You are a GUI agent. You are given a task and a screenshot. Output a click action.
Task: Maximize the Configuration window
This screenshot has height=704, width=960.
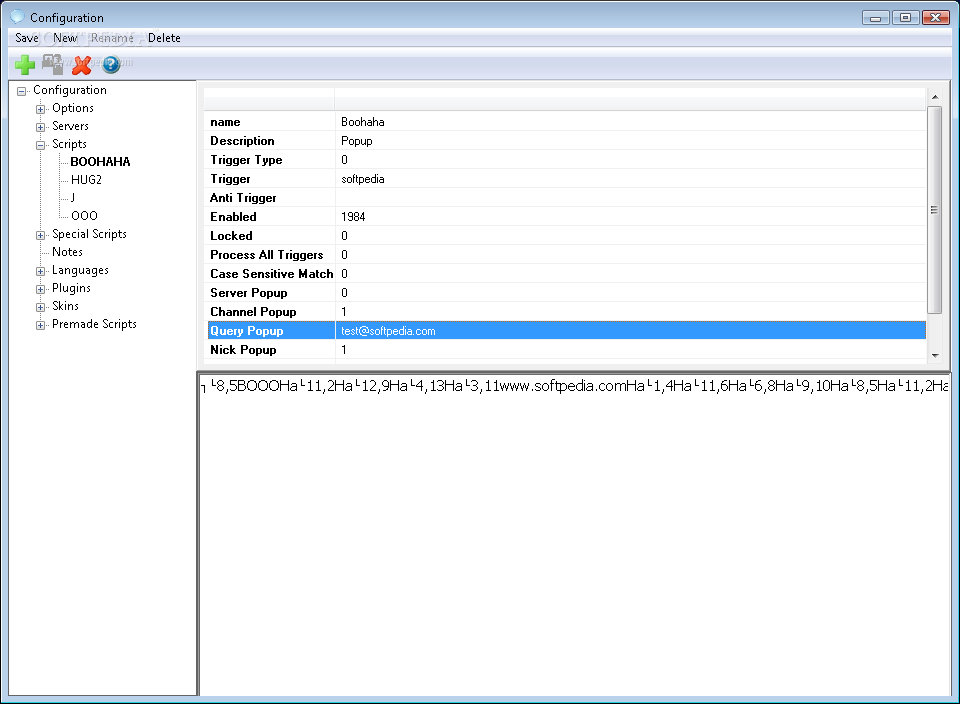tap(905, 18)
